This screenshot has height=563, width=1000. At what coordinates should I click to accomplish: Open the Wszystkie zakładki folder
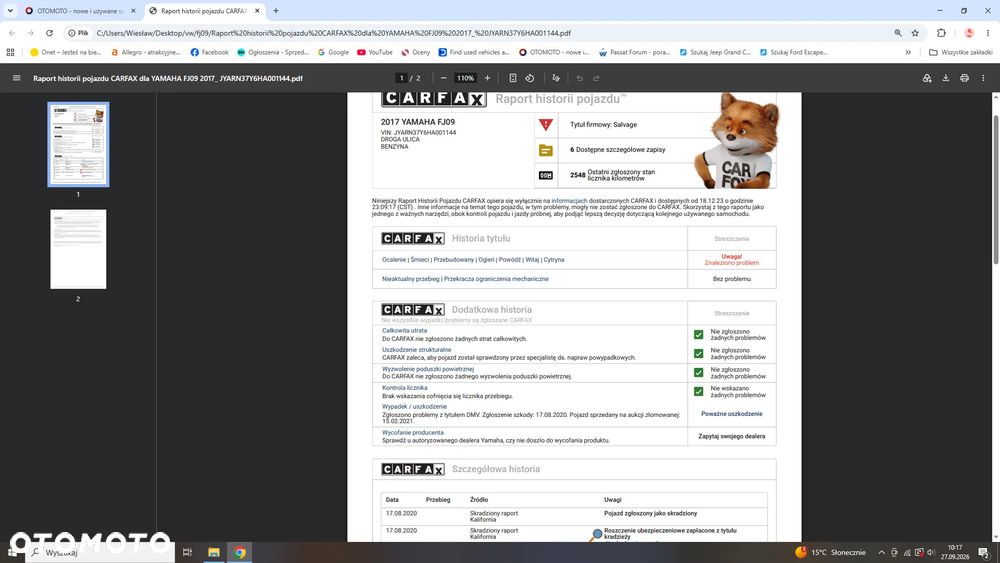[x=960, y=52]
